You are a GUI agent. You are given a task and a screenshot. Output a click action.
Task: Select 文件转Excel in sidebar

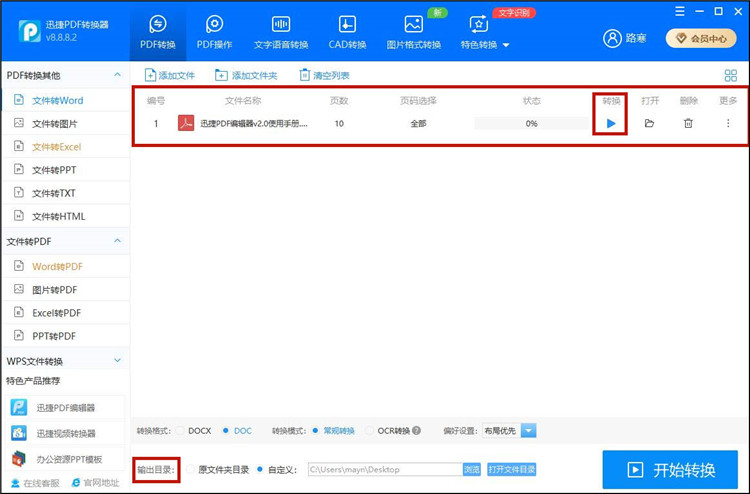click(66, 147)
